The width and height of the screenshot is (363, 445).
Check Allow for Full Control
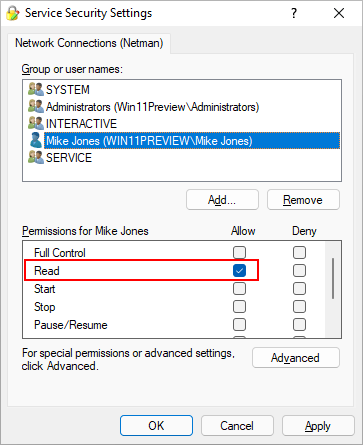coord(239,252)
